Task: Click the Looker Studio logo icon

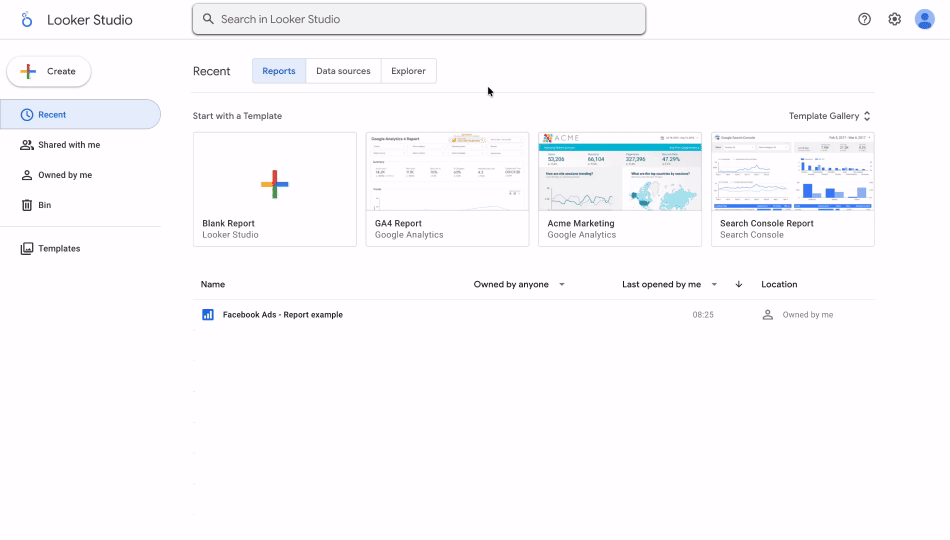Action: [26, 19]
